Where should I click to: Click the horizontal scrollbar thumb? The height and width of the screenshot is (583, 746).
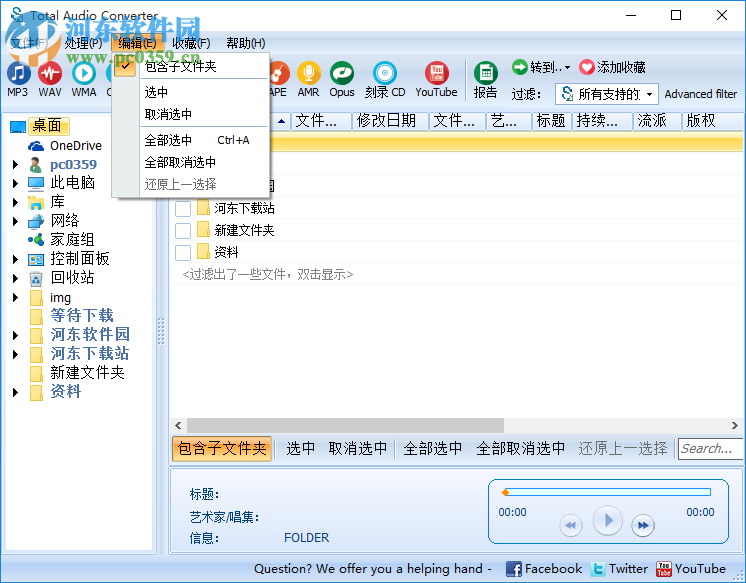[x=345, y=425]
